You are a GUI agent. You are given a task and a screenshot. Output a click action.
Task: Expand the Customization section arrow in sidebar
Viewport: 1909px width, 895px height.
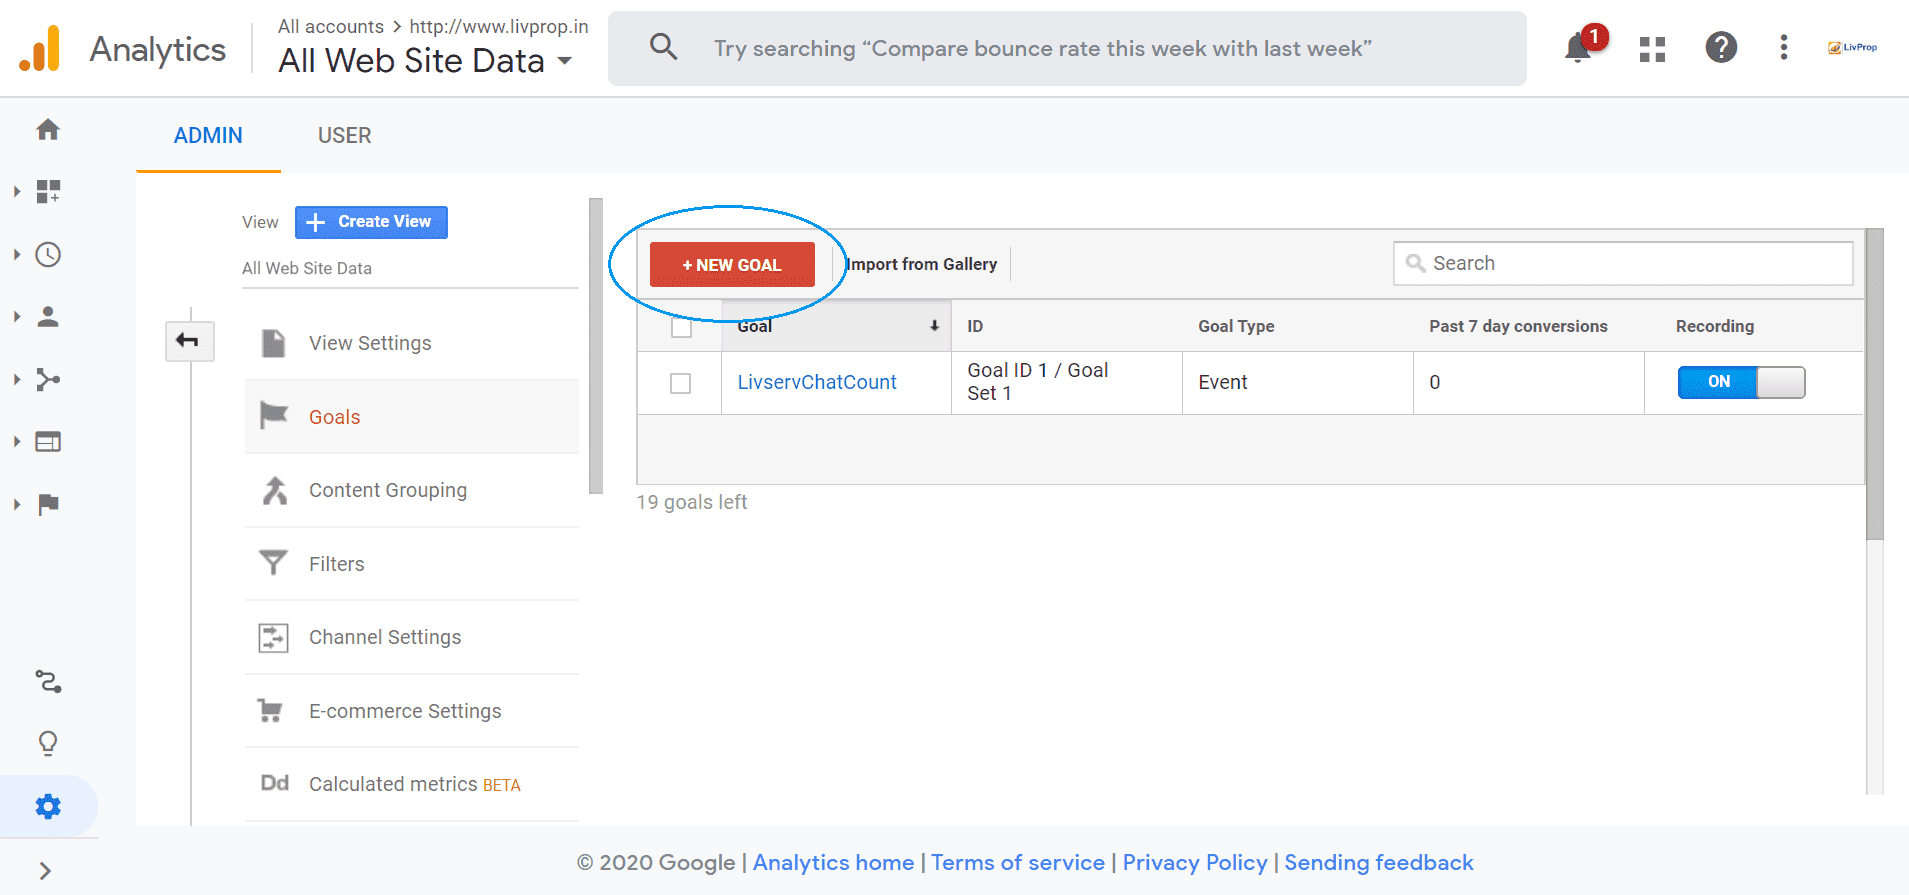(x=17, y=192)
